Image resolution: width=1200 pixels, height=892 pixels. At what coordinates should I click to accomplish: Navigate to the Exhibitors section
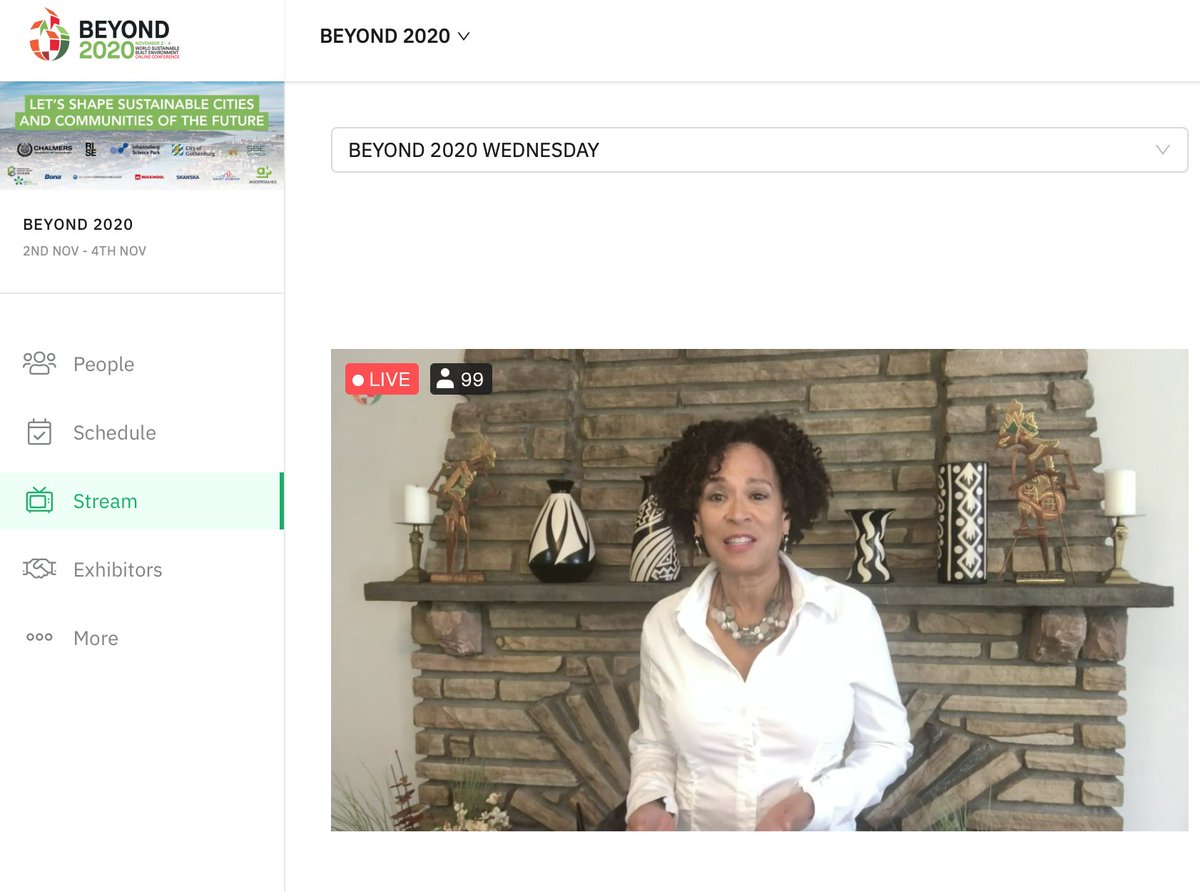(118, 569)
